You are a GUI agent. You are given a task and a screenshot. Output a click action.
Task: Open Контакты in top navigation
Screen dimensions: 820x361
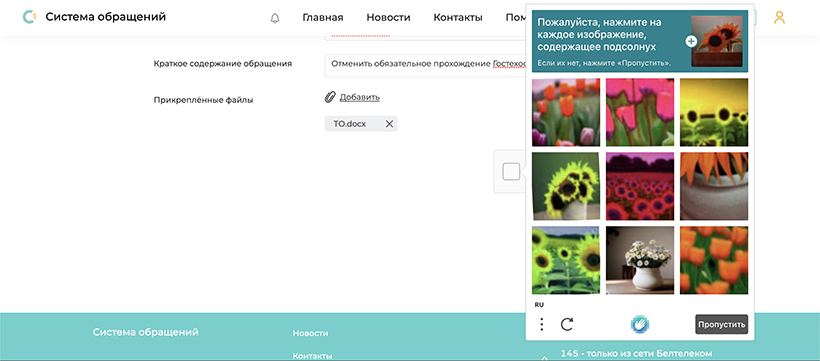click(458, 18)
